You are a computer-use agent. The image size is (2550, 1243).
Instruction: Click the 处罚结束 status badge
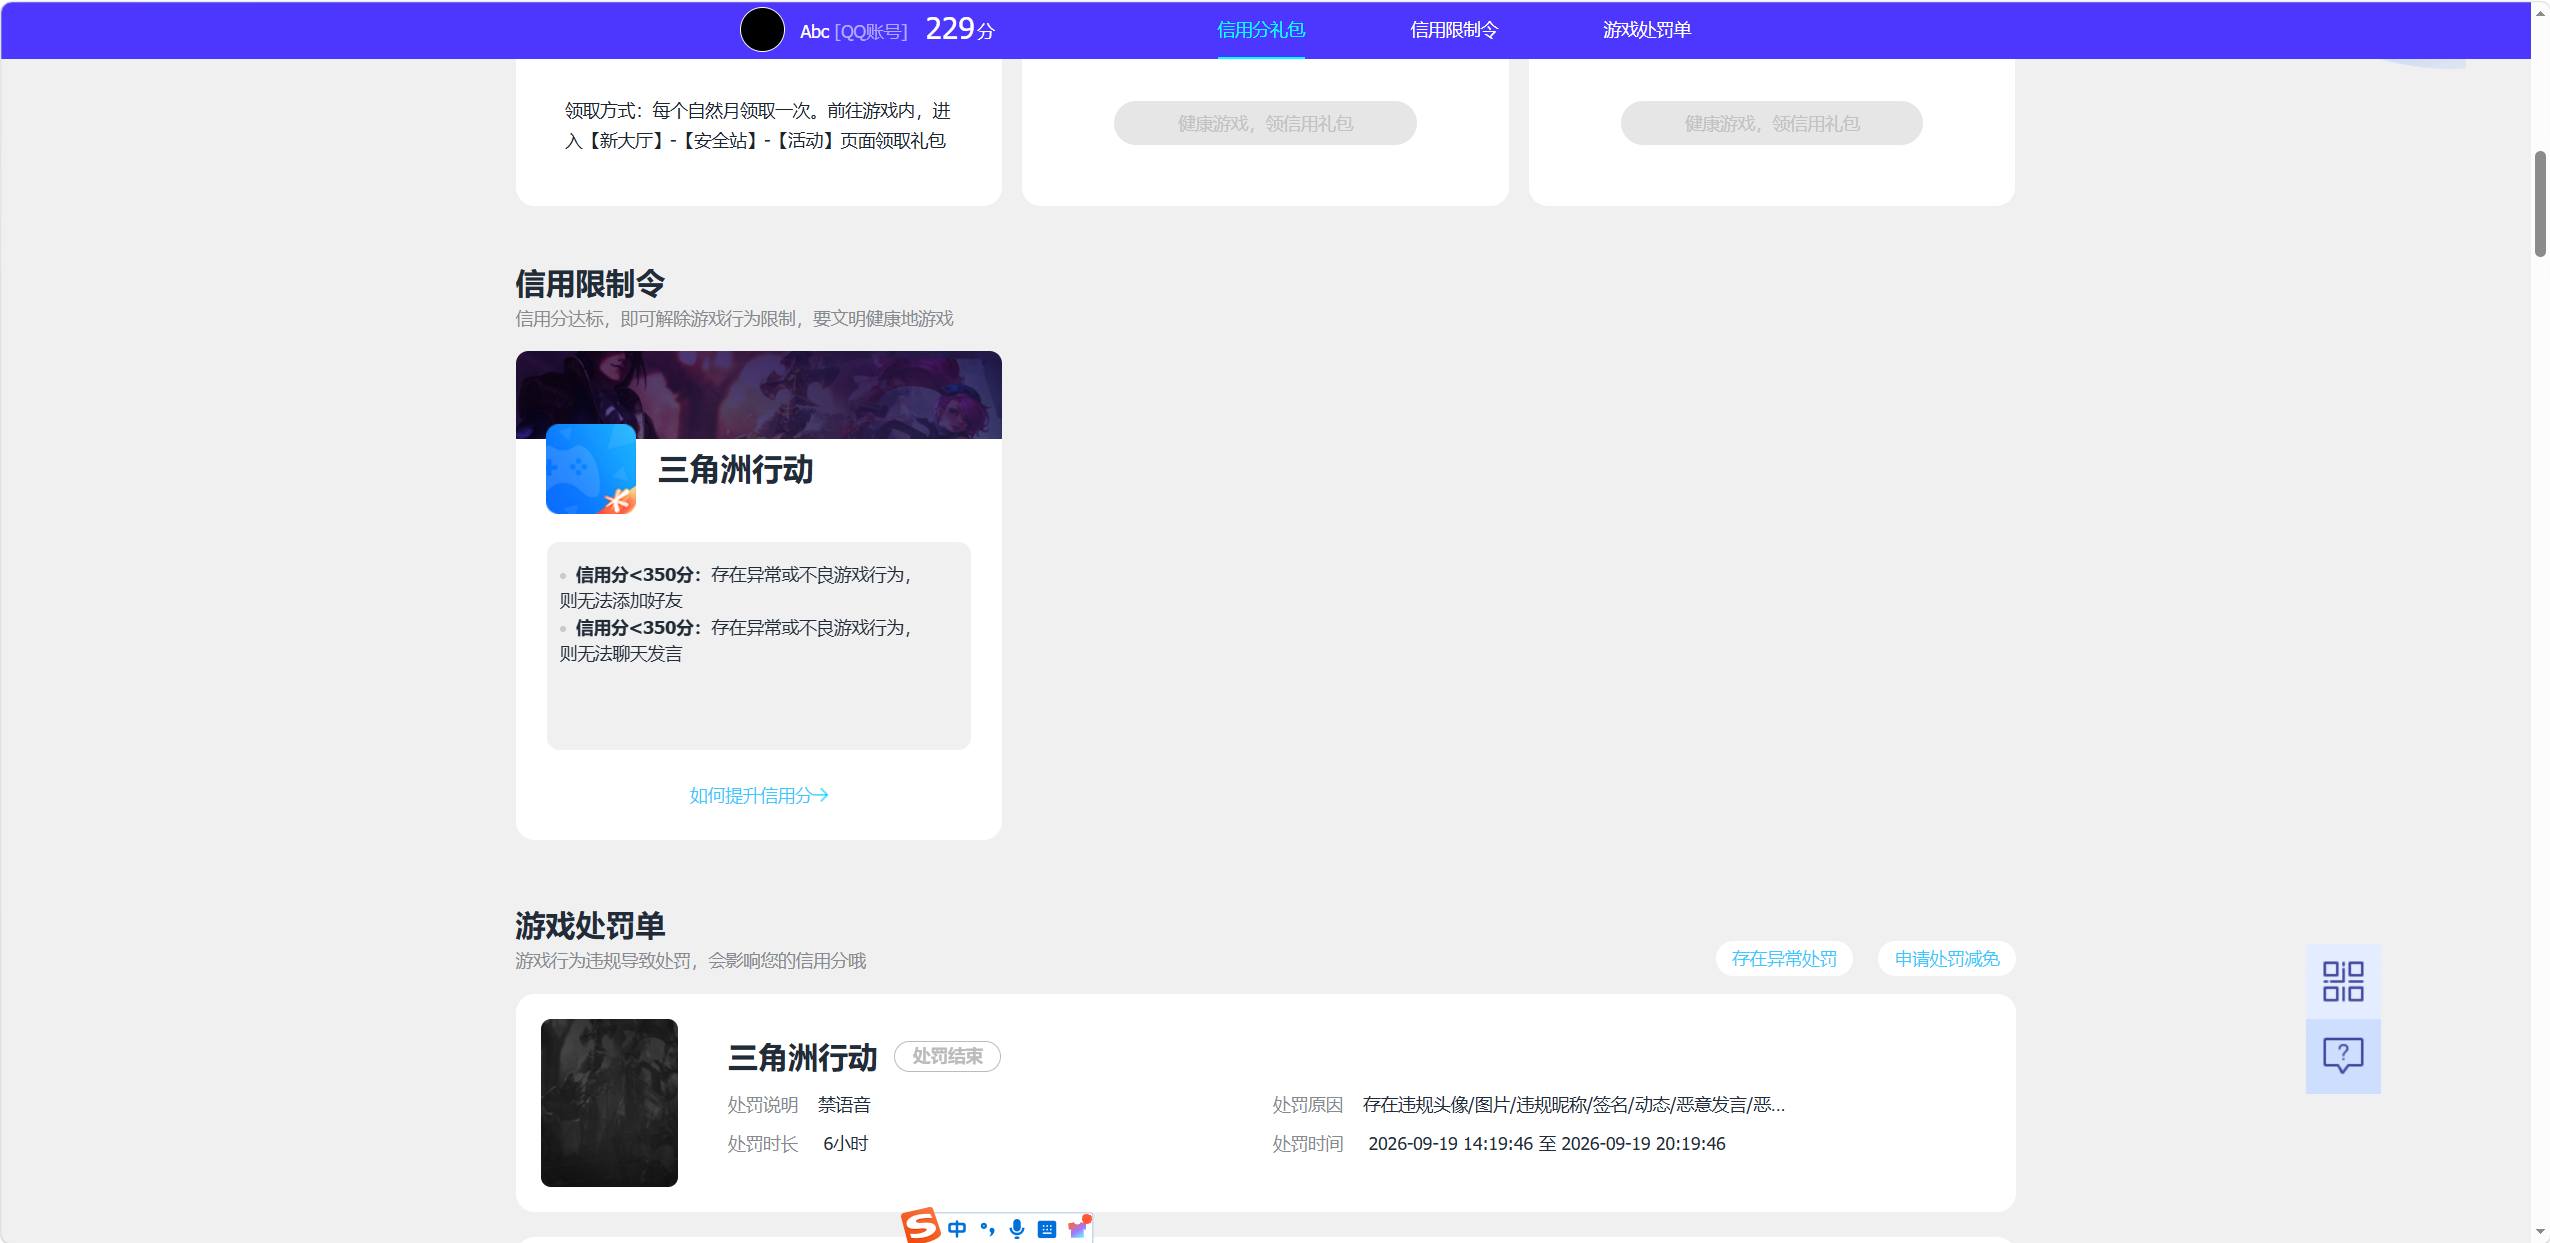point(947,1056)
